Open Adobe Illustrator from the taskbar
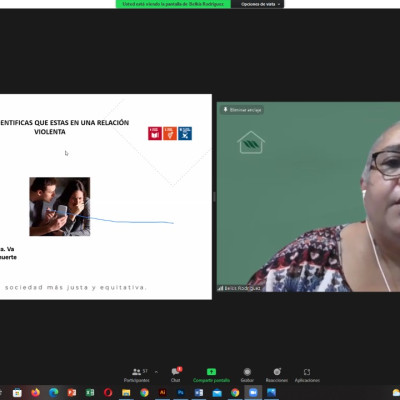 point(162,393)
